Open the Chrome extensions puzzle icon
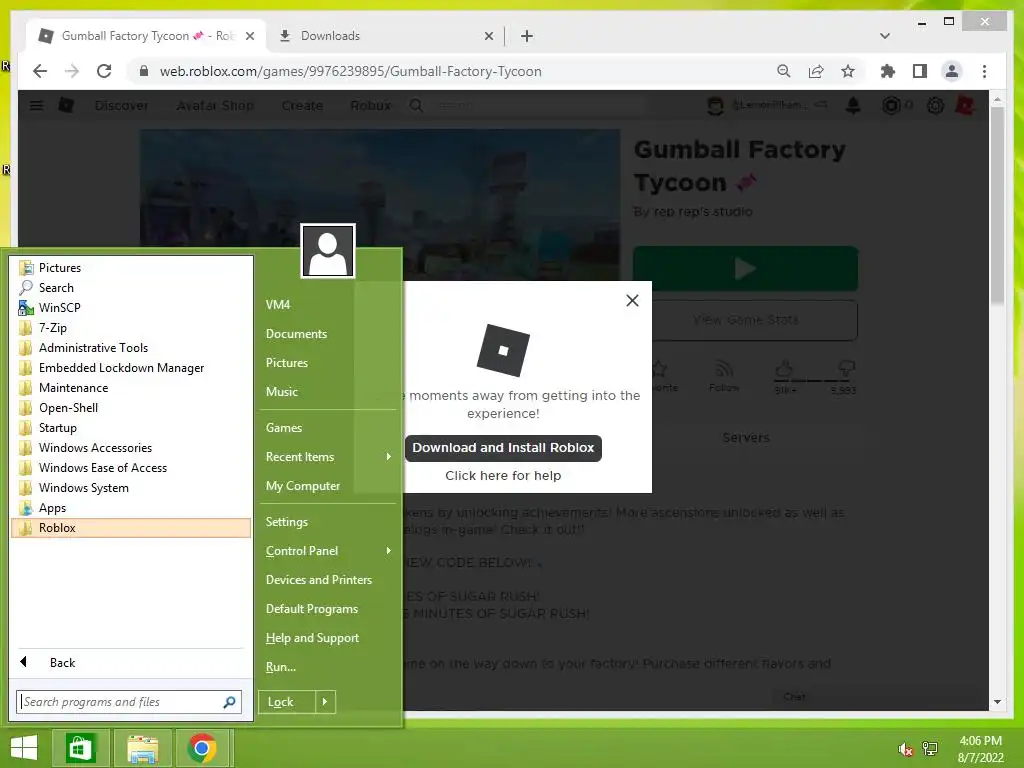Image resolution: width=1024 pixels, height=768 pixels. tap(888, 71)
